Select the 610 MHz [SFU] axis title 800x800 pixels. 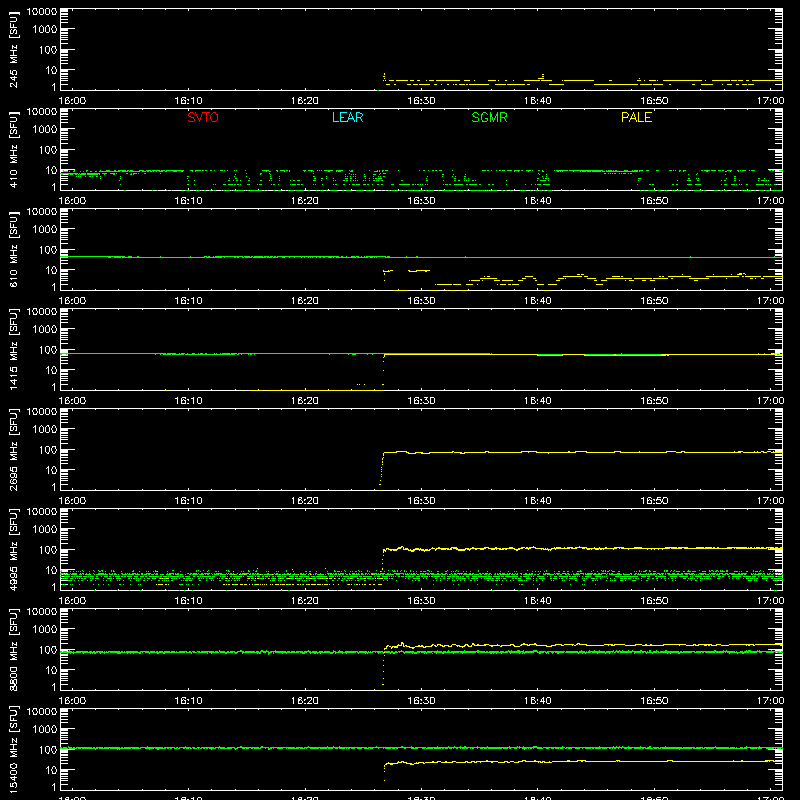pyautogui.click(x=14, y=250)
